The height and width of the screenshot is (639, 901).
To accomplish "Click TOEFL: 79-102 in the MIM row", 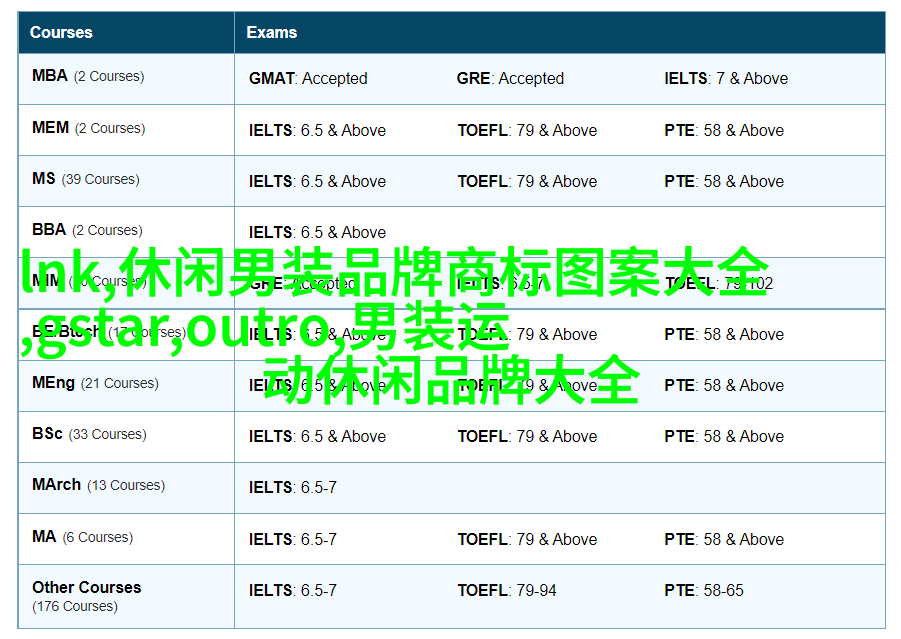I will 719,283.
